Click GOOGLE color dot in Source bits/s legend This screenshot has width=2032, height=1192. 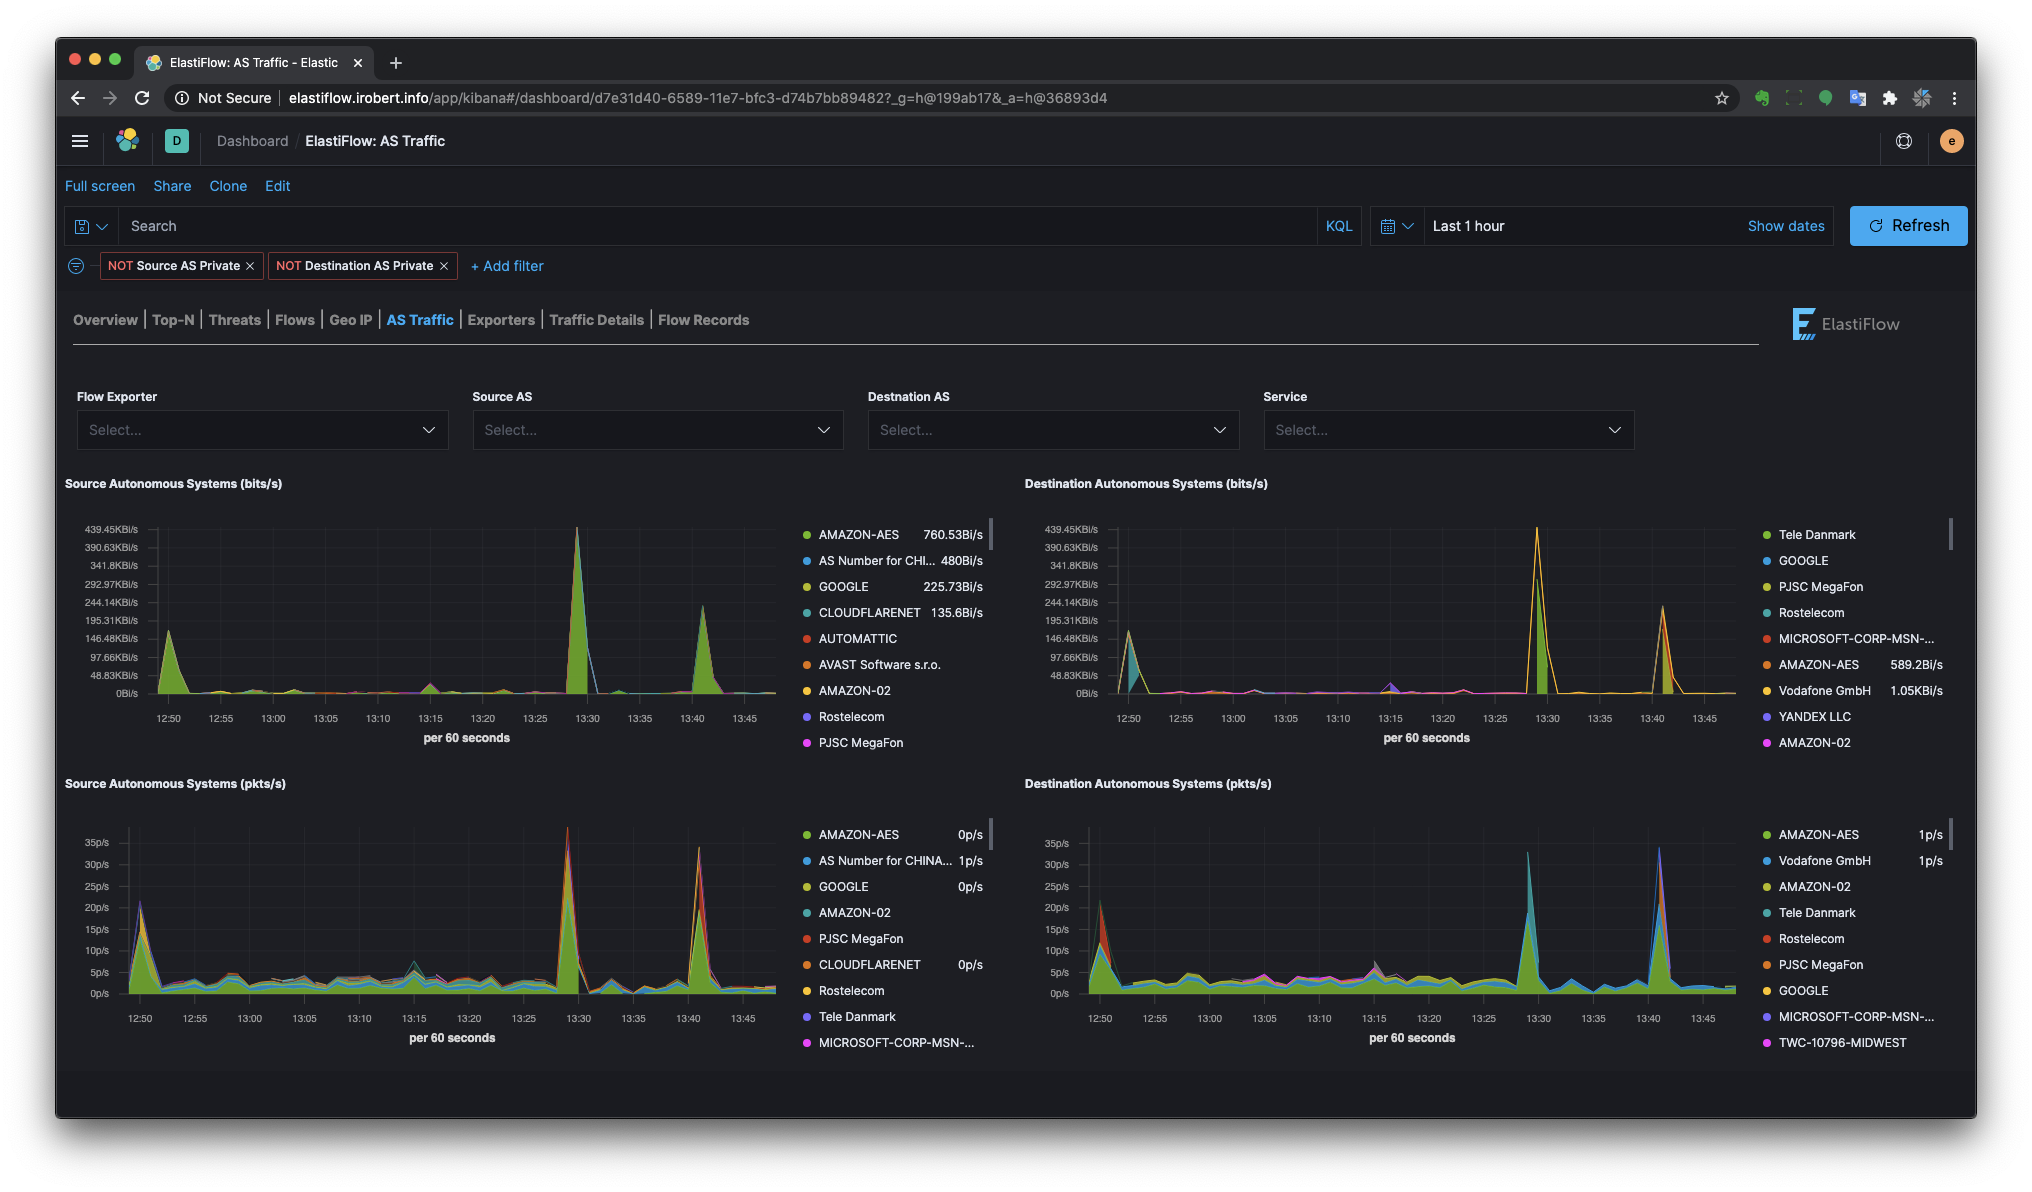coord(807,587)
